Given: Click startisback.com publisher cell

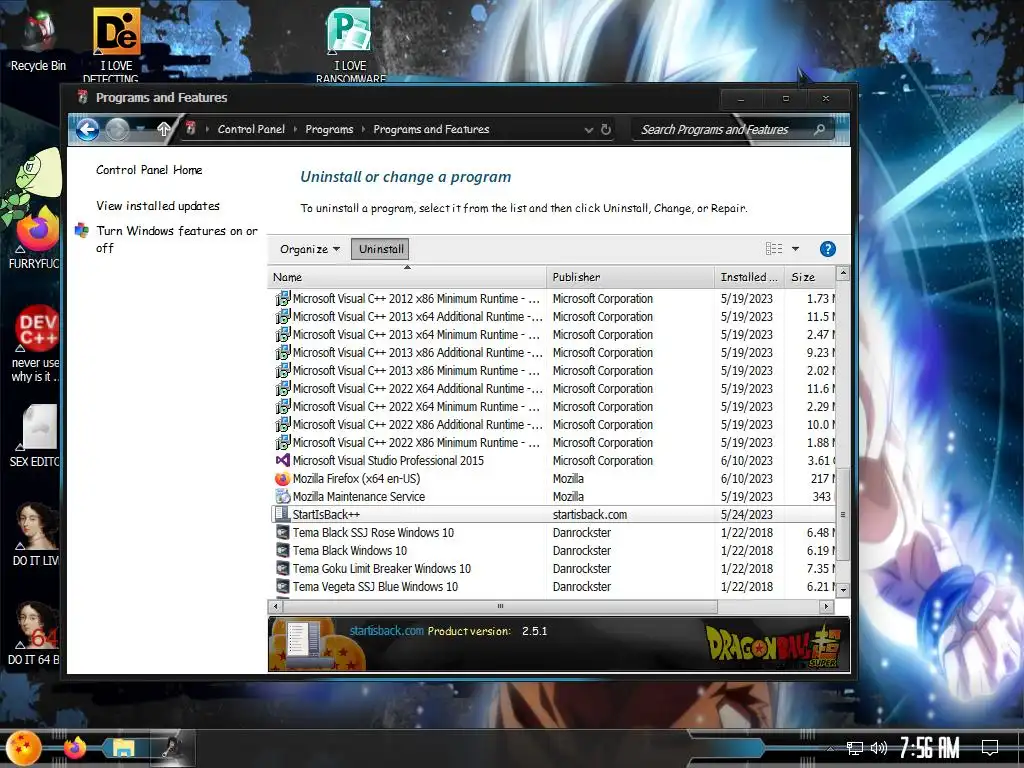Looking at the screenshot, I should [590, 515].
